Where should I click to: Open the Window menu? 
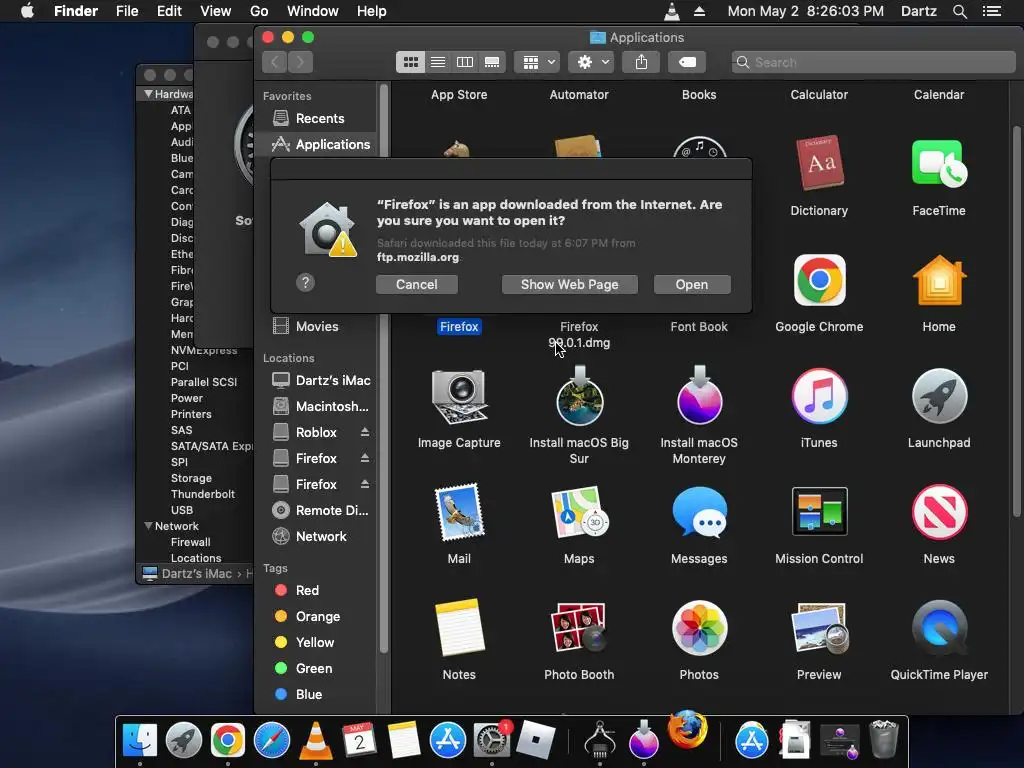pos(313,11)
